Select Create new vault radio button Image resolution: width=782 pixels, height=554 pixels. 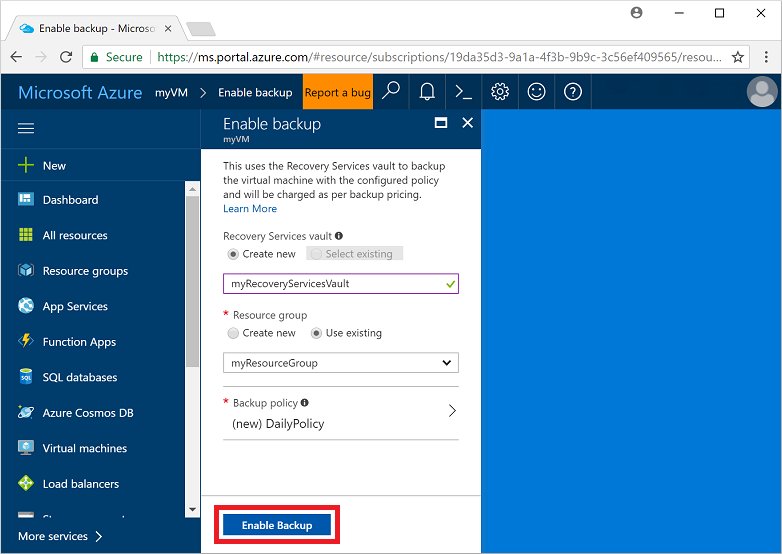point(233,254)
